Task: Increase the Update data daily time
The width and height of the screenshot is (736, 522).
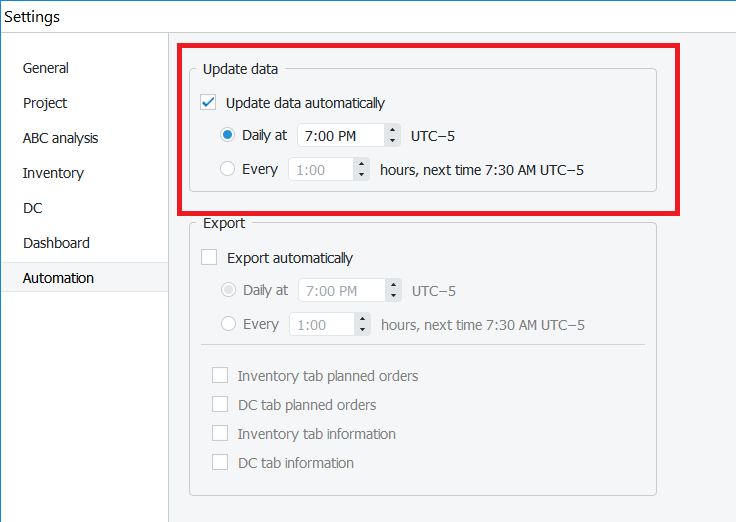Action: (x=393, y=130)
